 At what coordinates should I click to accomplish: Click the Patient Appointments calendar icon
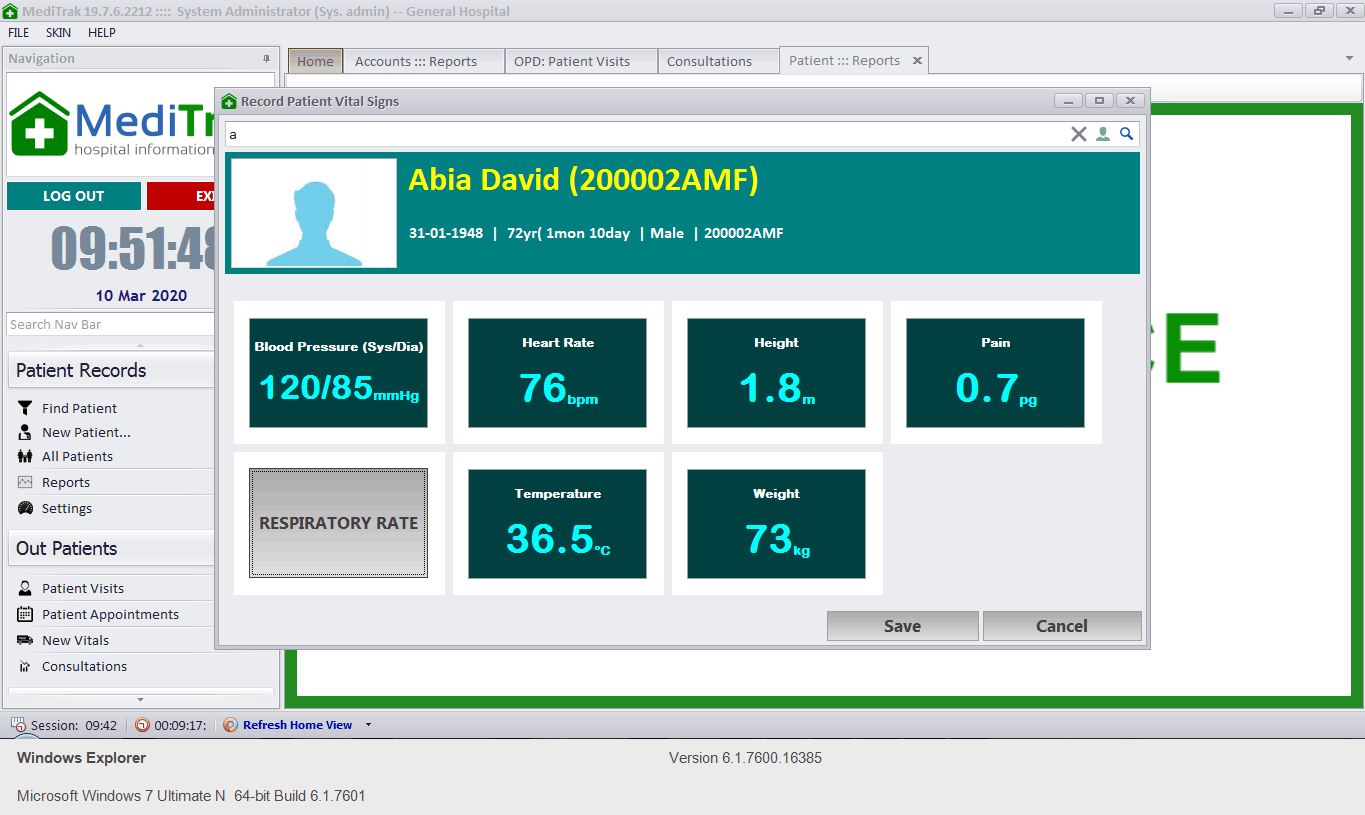[25, 614]
